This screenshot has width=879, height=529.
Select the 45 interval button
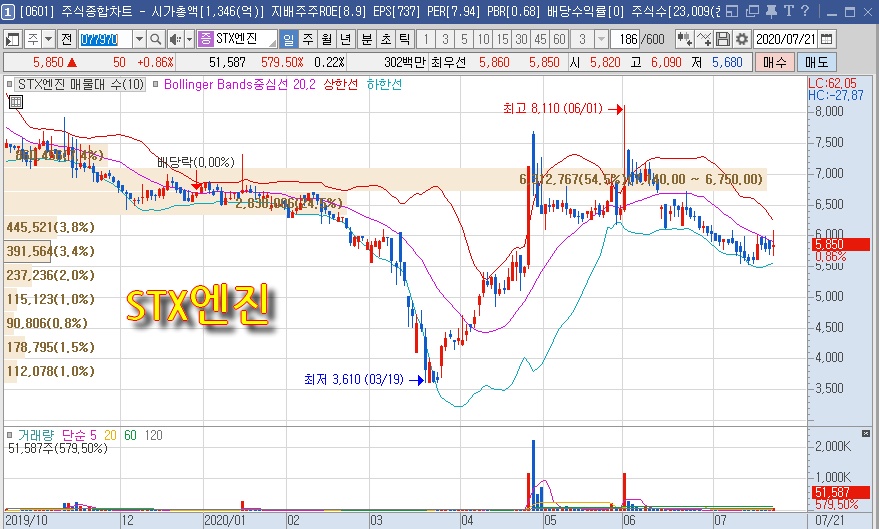(540, 39)
